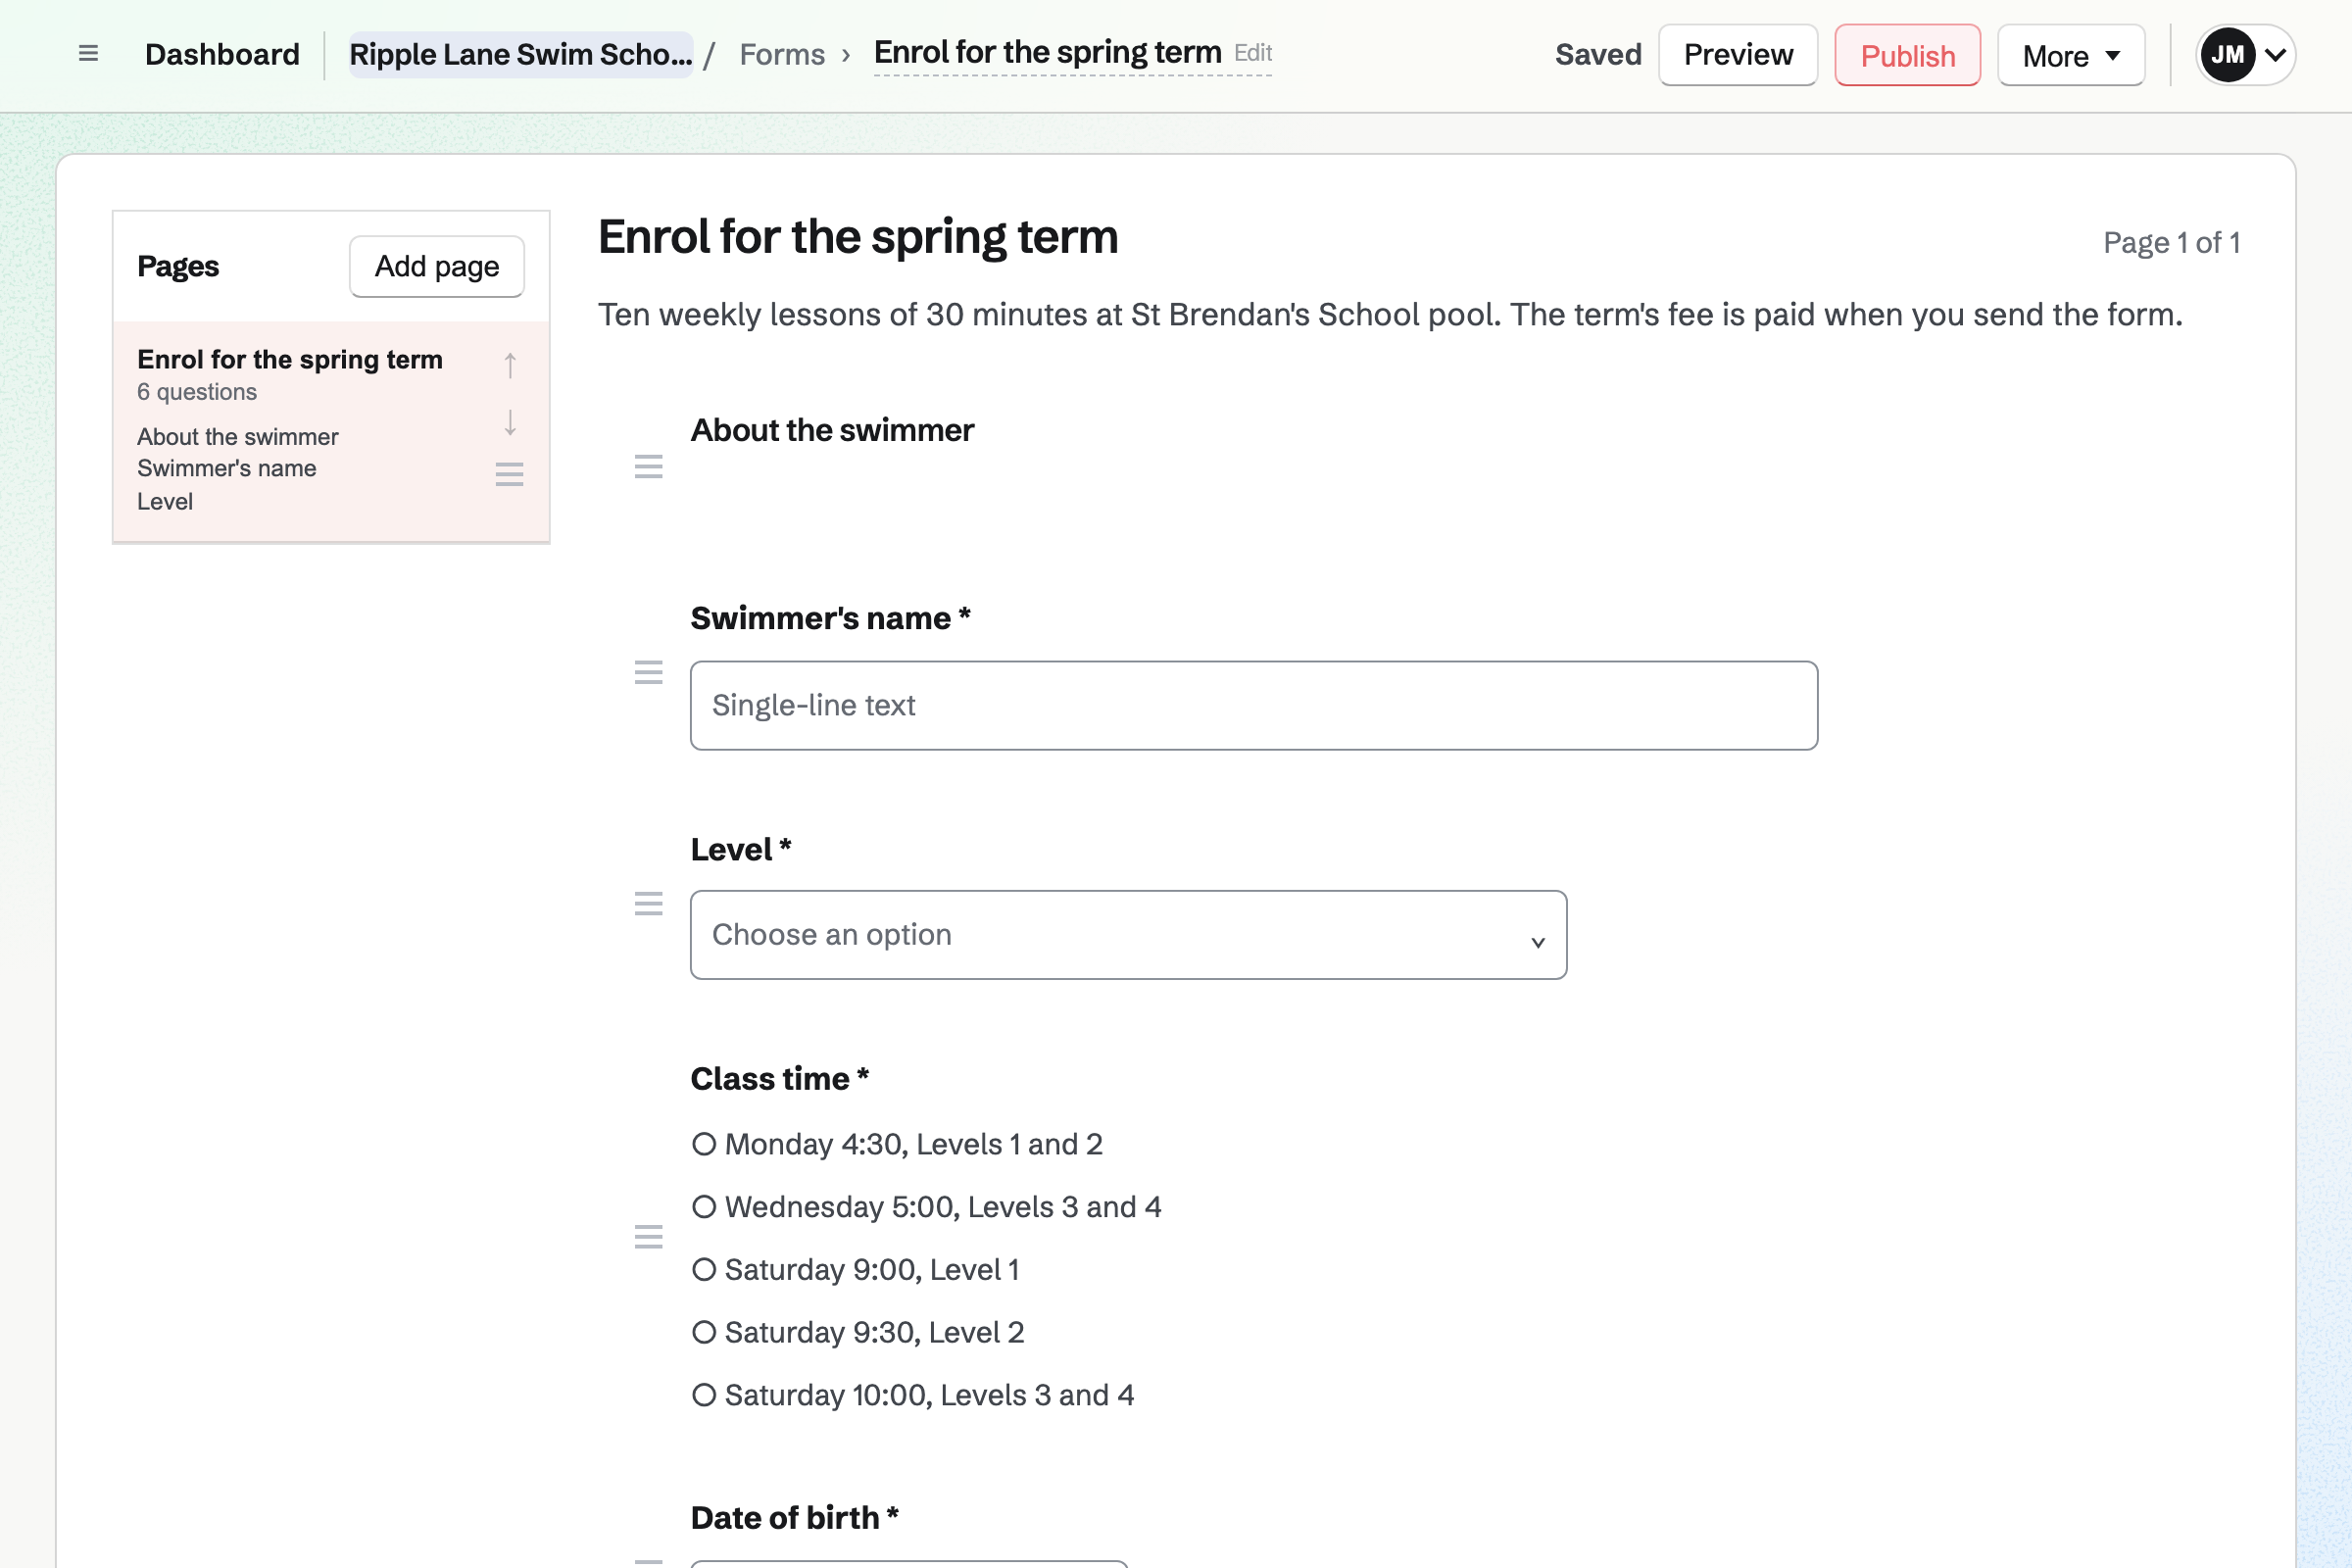
Task: Open the Level dropdown
Action: [1128, 935]
